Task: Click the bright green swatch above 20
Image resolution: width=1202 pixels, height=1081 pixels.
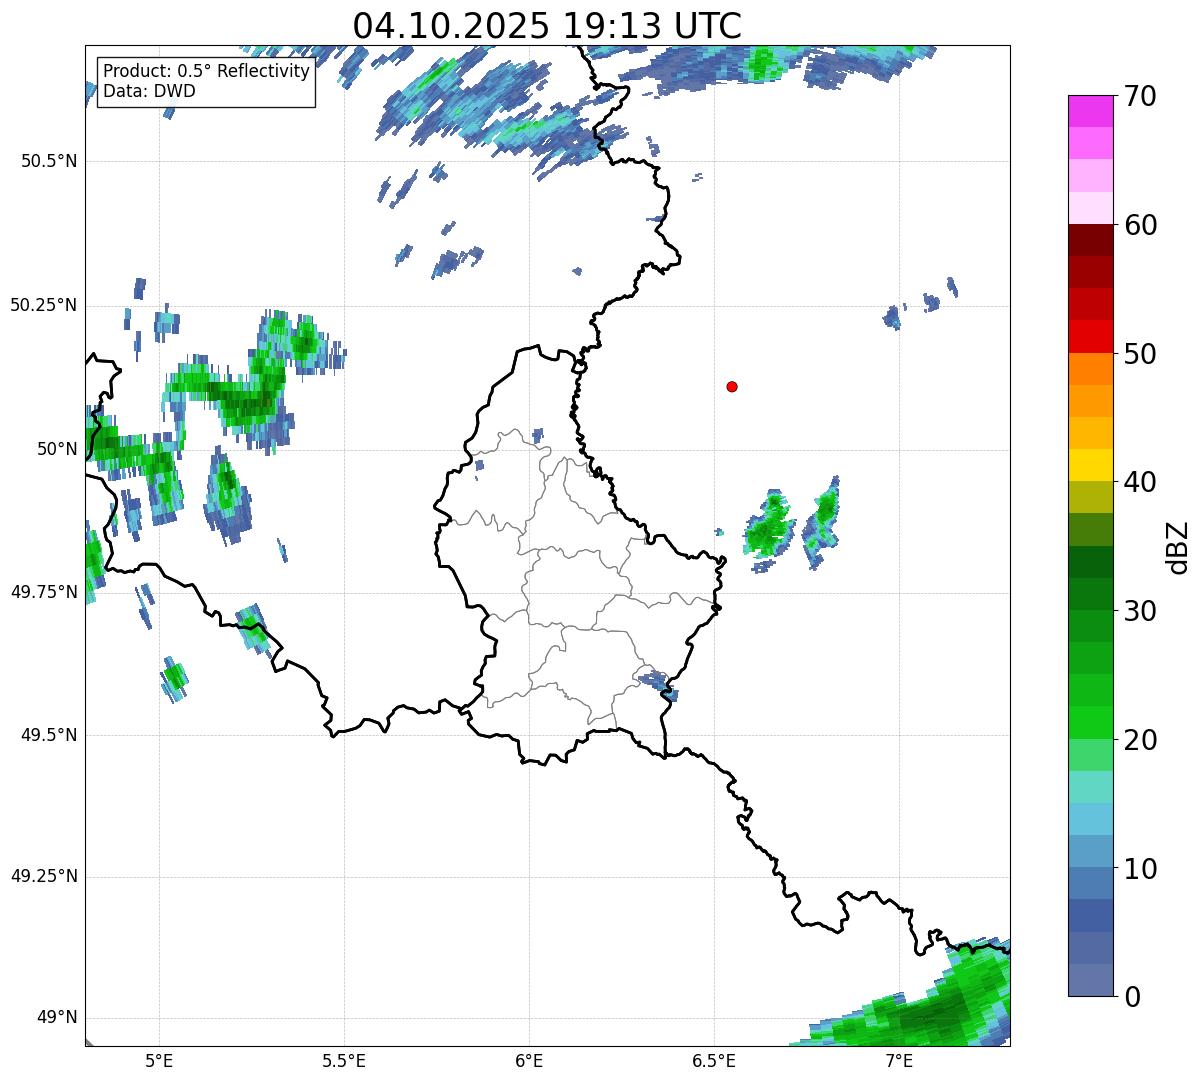Action: coord(1090,722)
